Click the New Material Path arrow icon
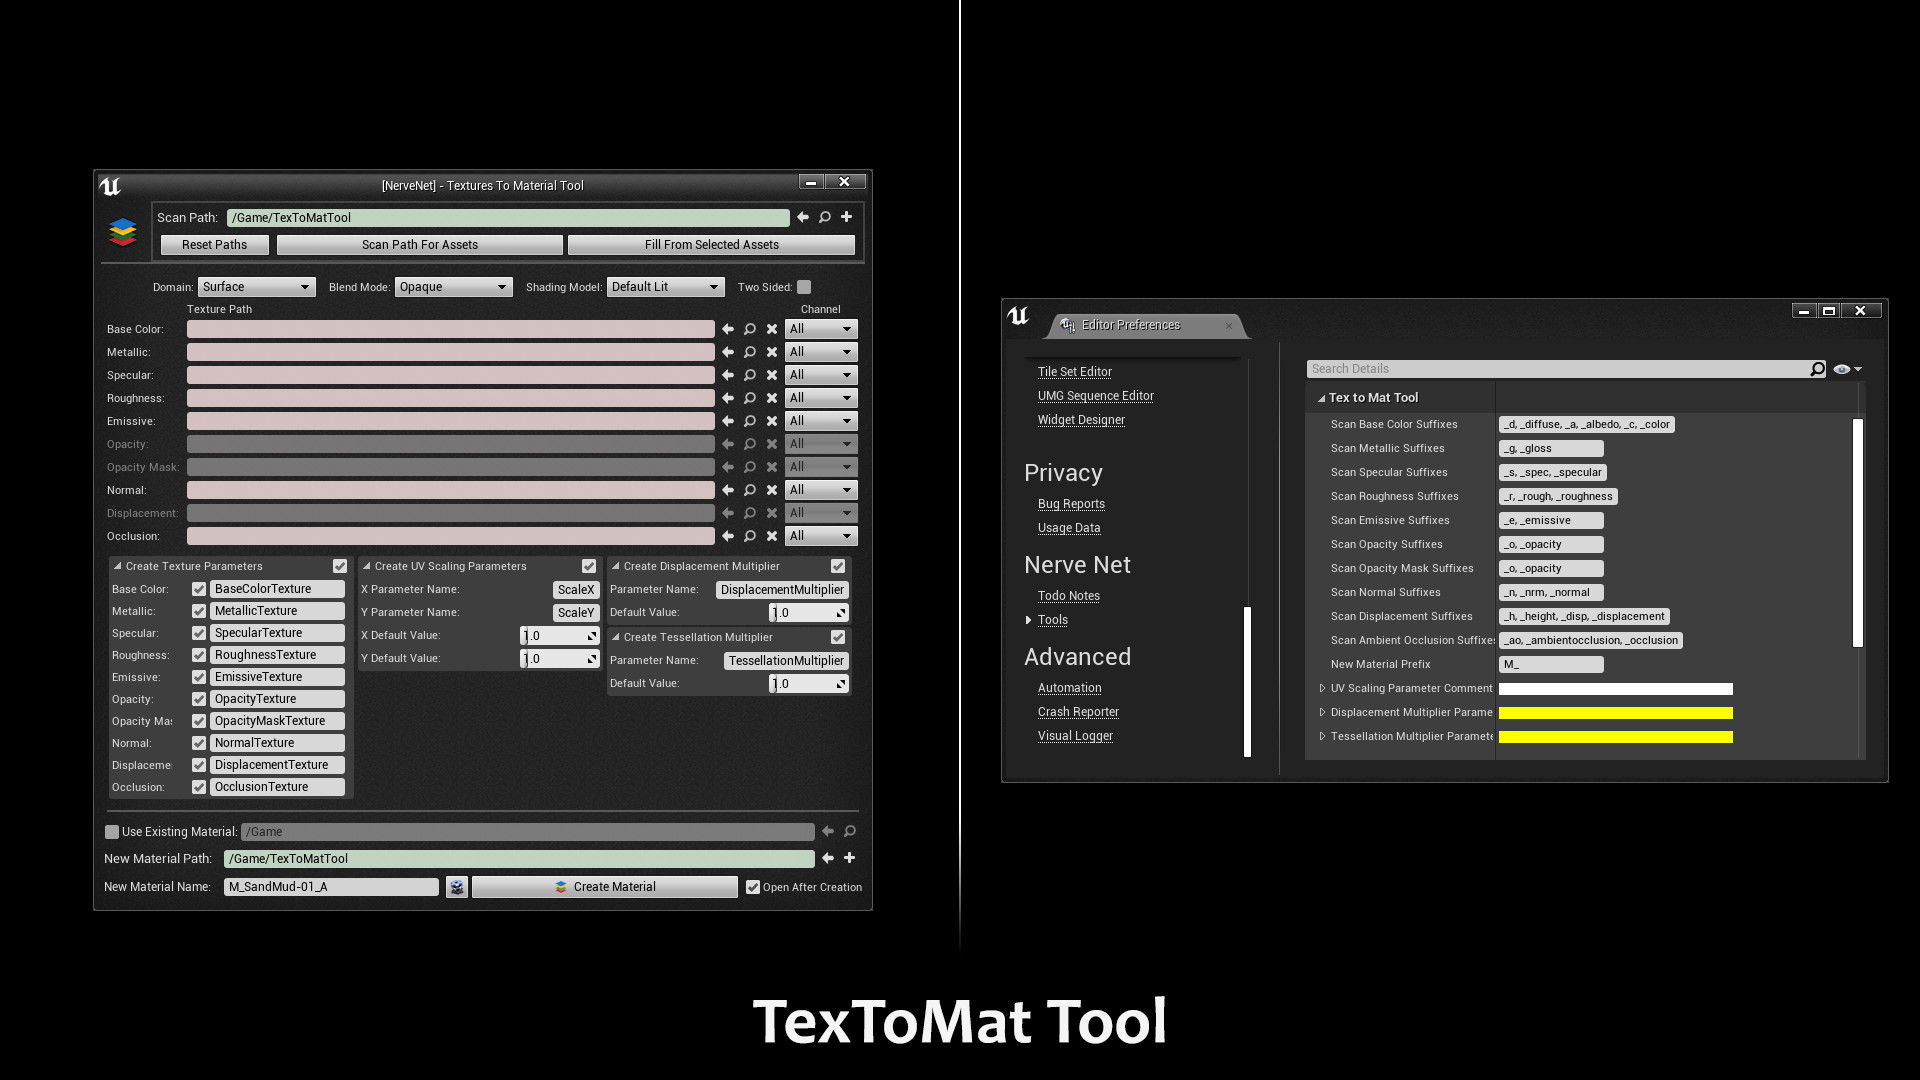Screen dimensions: 1920x1080 click(x=828, y=858)
